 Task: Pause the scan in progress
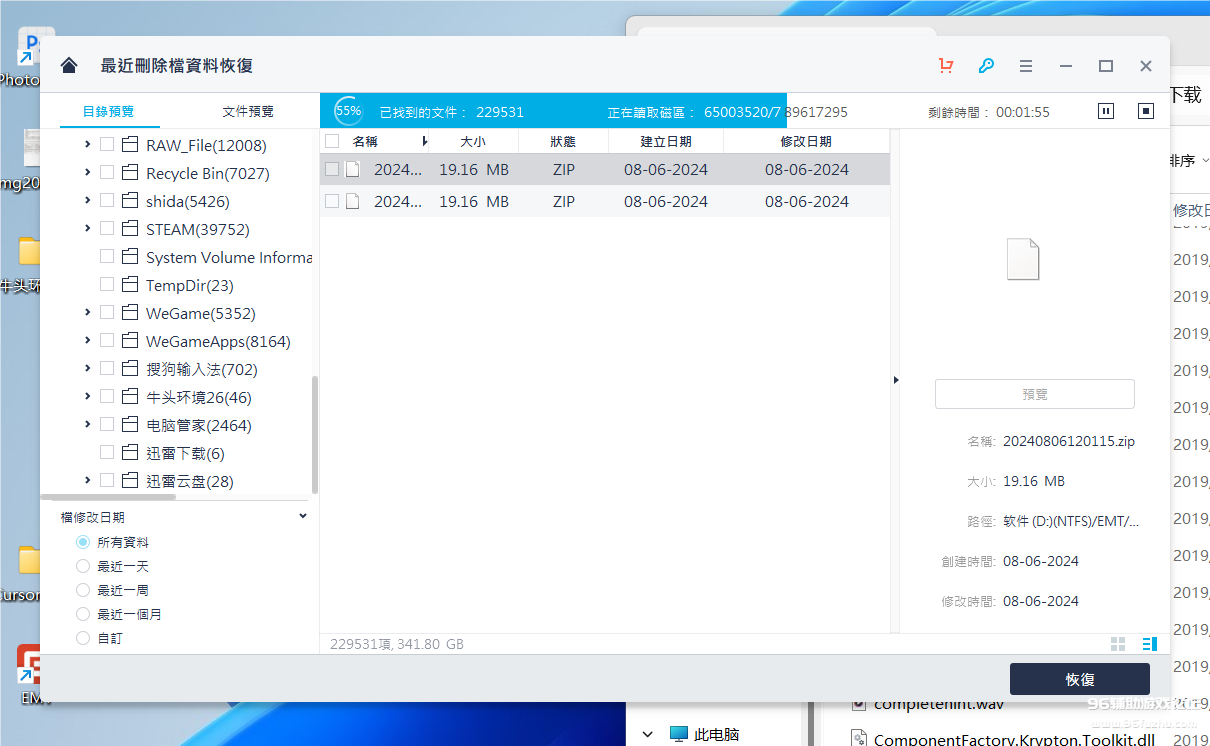[x=1106, y=111]
